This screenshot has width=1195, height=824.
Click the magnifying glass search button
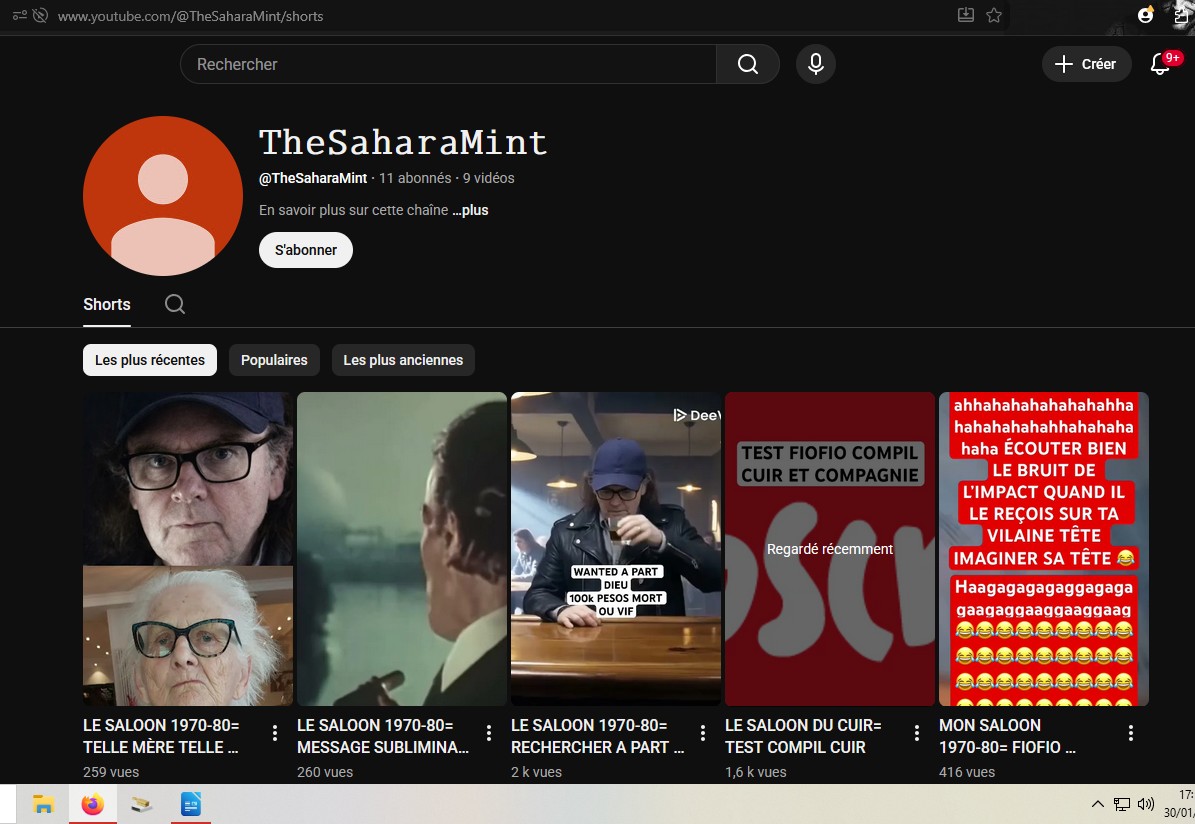747,64
